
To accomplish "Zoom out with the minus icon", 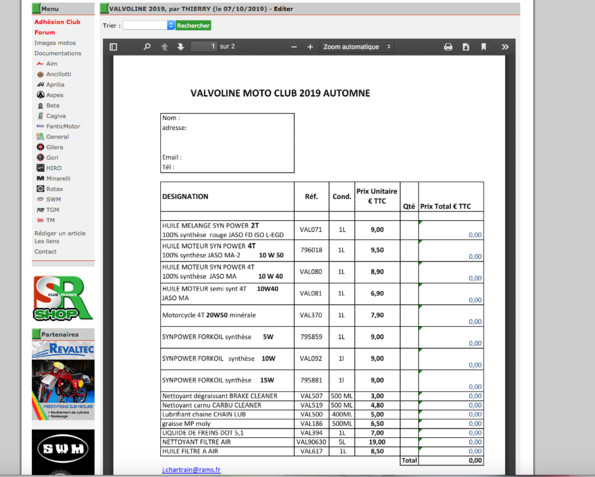I will tap(294, 47).
